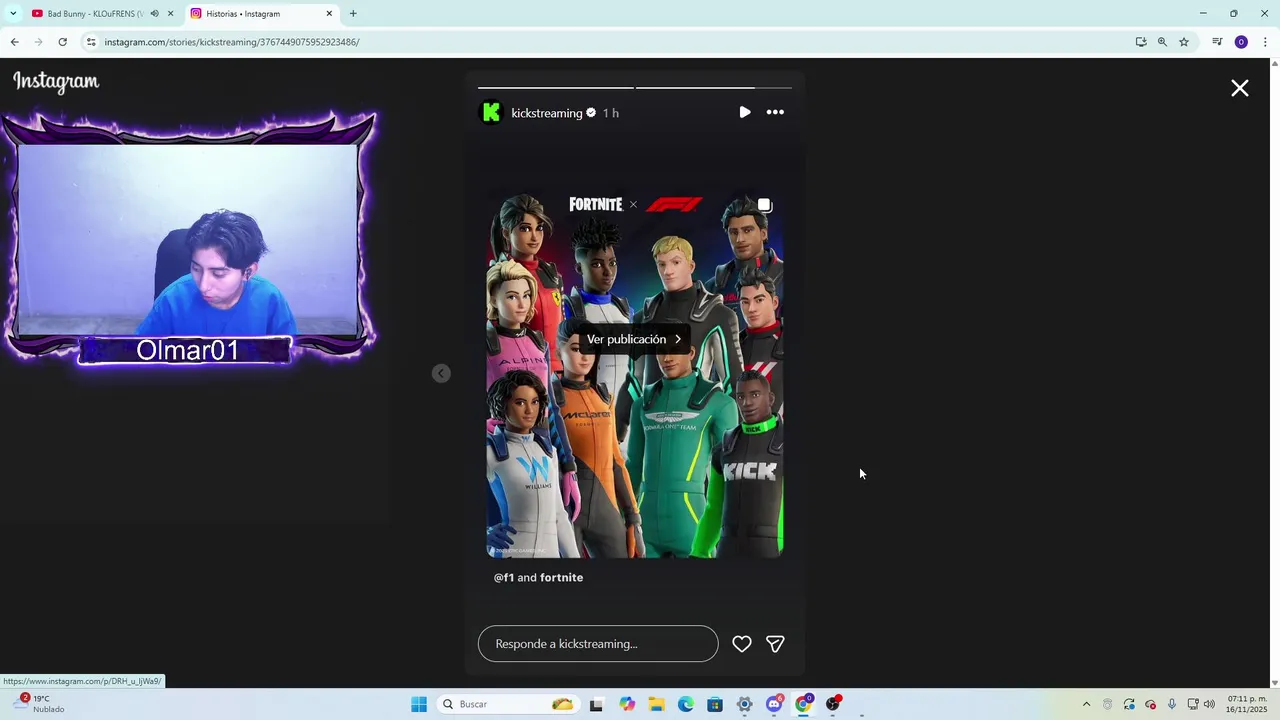Open the volume speaker tray icon

(x=1209, y=705)
